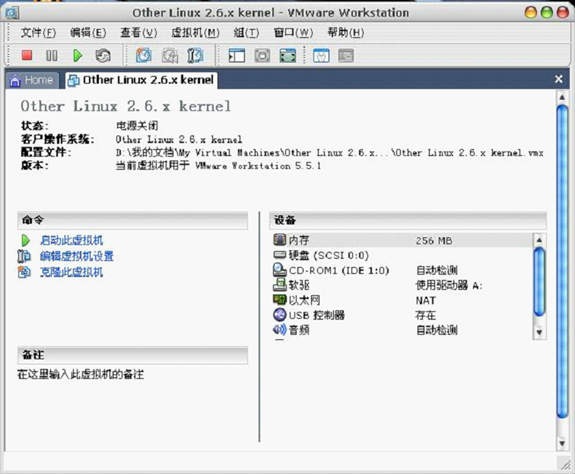
Task: Click the green Power On toolbar icon
Action: pyautogui.click(x=77, y=56)
